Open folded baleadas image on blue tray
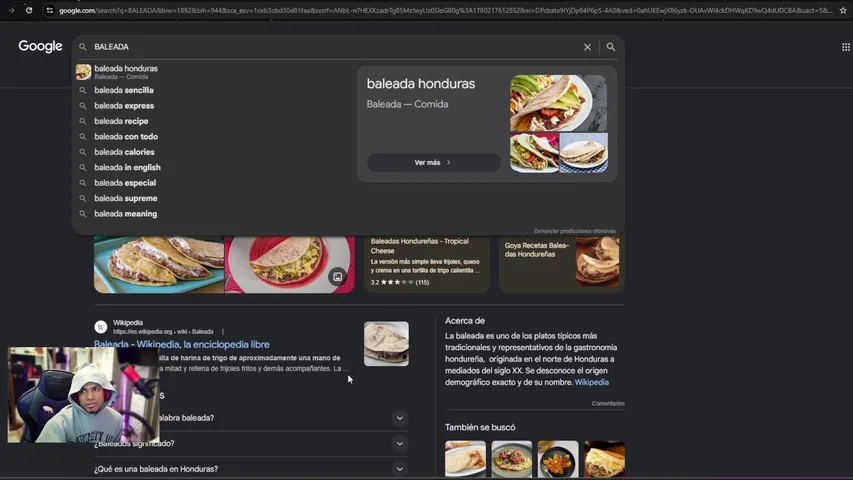 coord(159,264)
